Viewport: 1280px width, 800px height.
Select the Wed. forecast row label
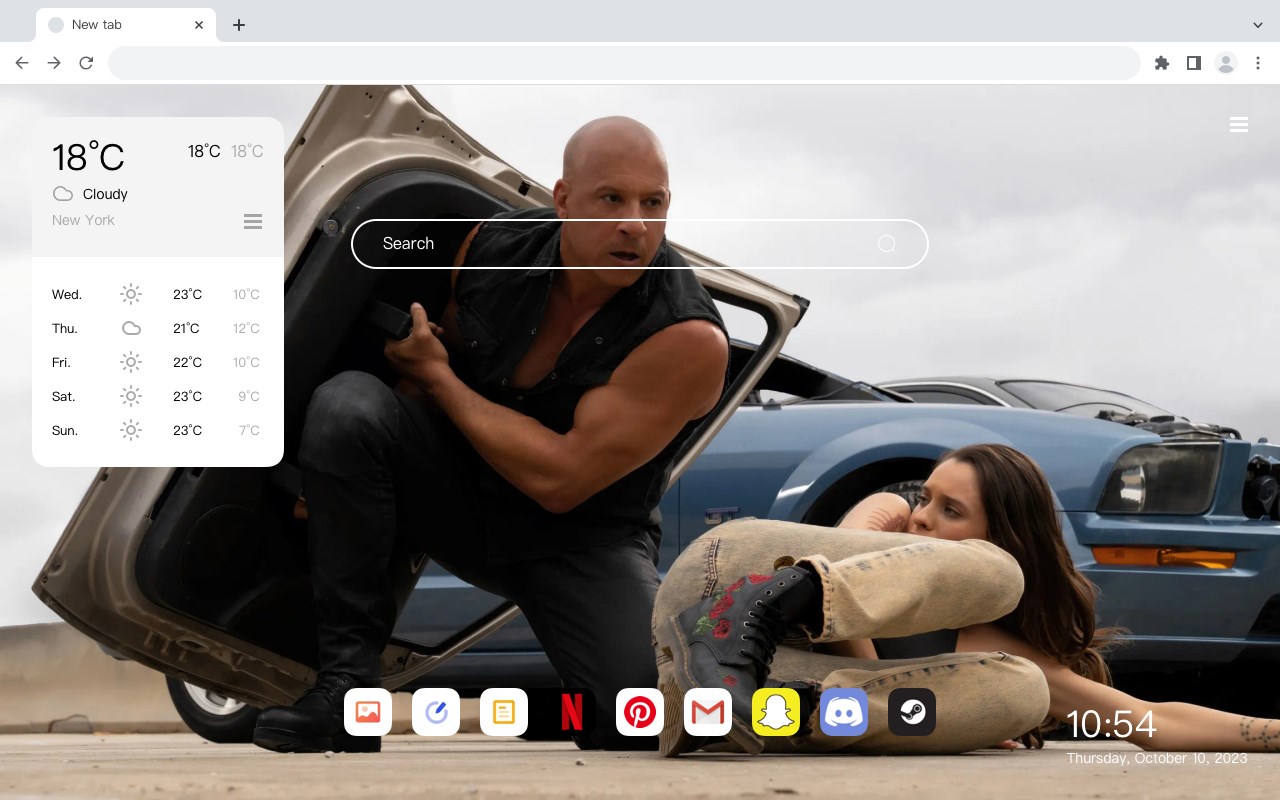(x=67, y=295)
